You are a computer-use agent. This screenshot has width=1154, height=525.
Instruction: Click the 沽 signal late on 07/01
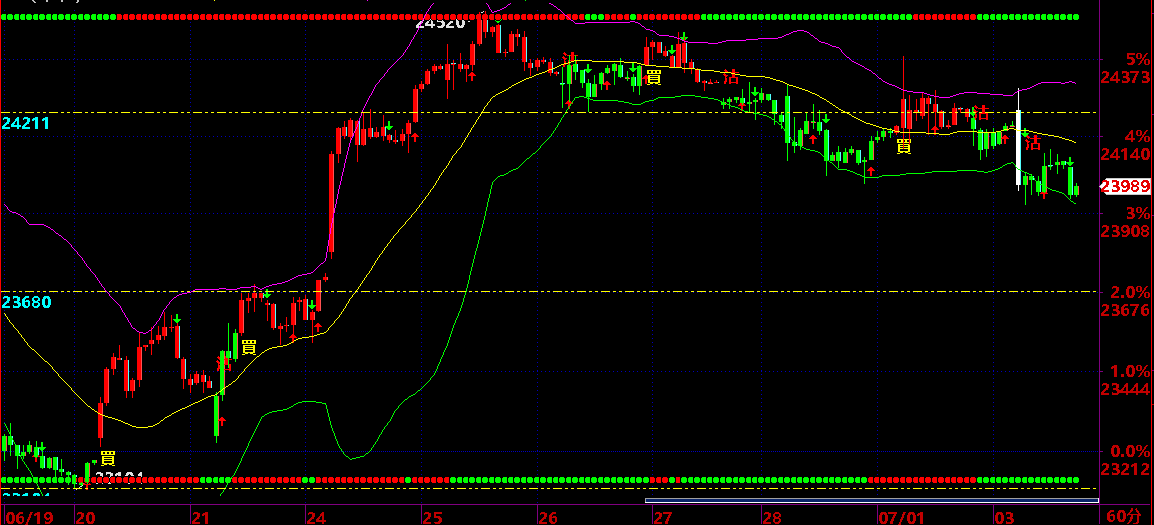click(981, 113)
